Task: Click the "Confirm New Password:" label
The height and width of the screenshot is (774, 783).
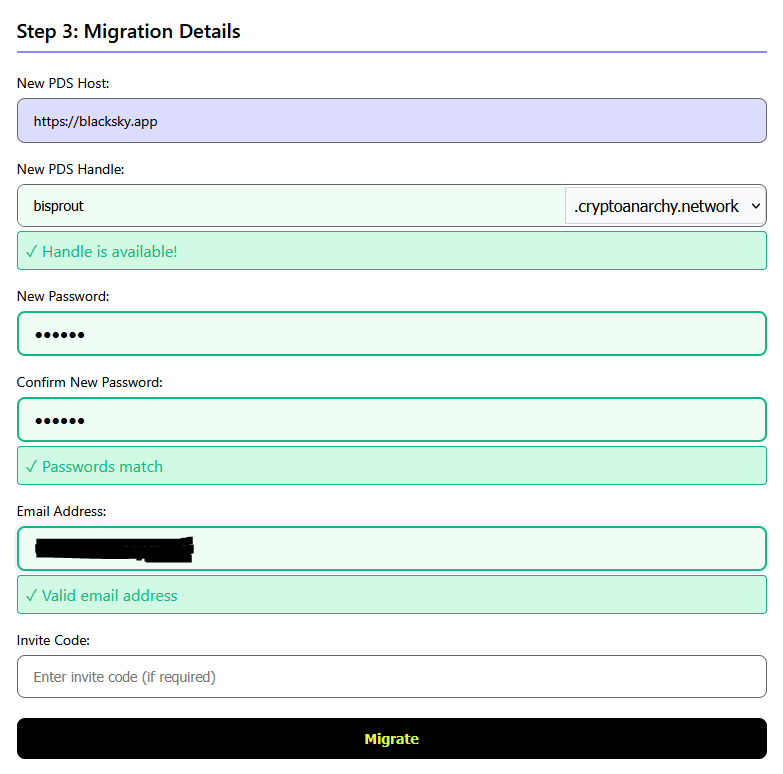Action: 89,383
